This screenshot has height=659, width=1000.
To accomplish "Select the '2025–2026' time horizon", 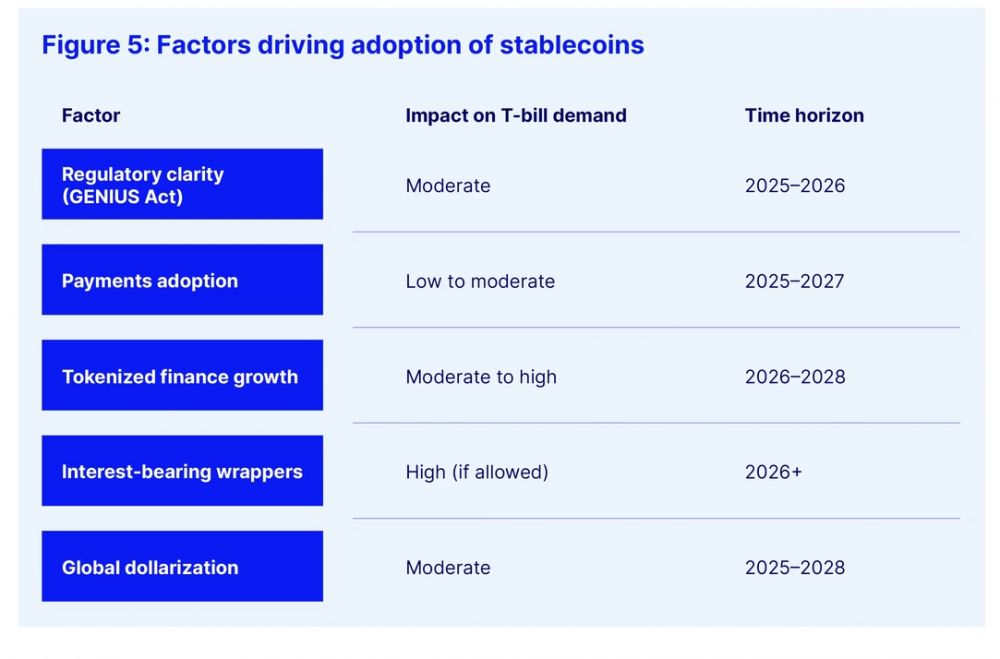I will pyautogui.click(x=795, y=186).
